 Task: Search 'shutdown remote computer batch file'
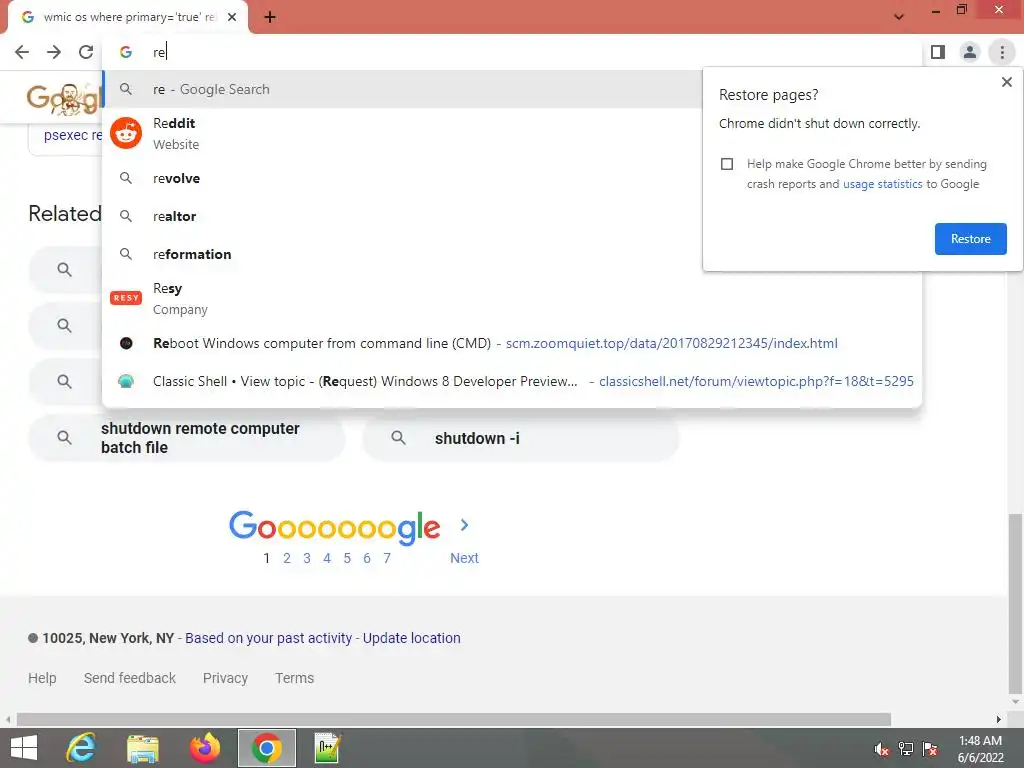(x=187, y=438)
